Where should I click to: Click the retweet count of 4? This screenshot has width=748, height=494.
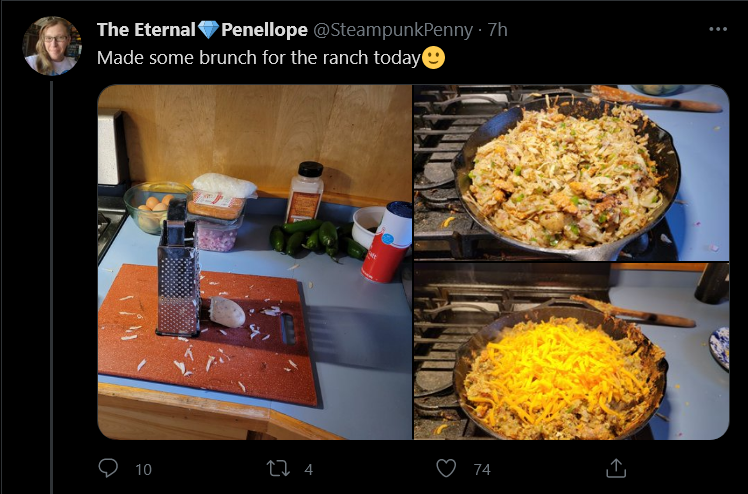coord(309,469)
